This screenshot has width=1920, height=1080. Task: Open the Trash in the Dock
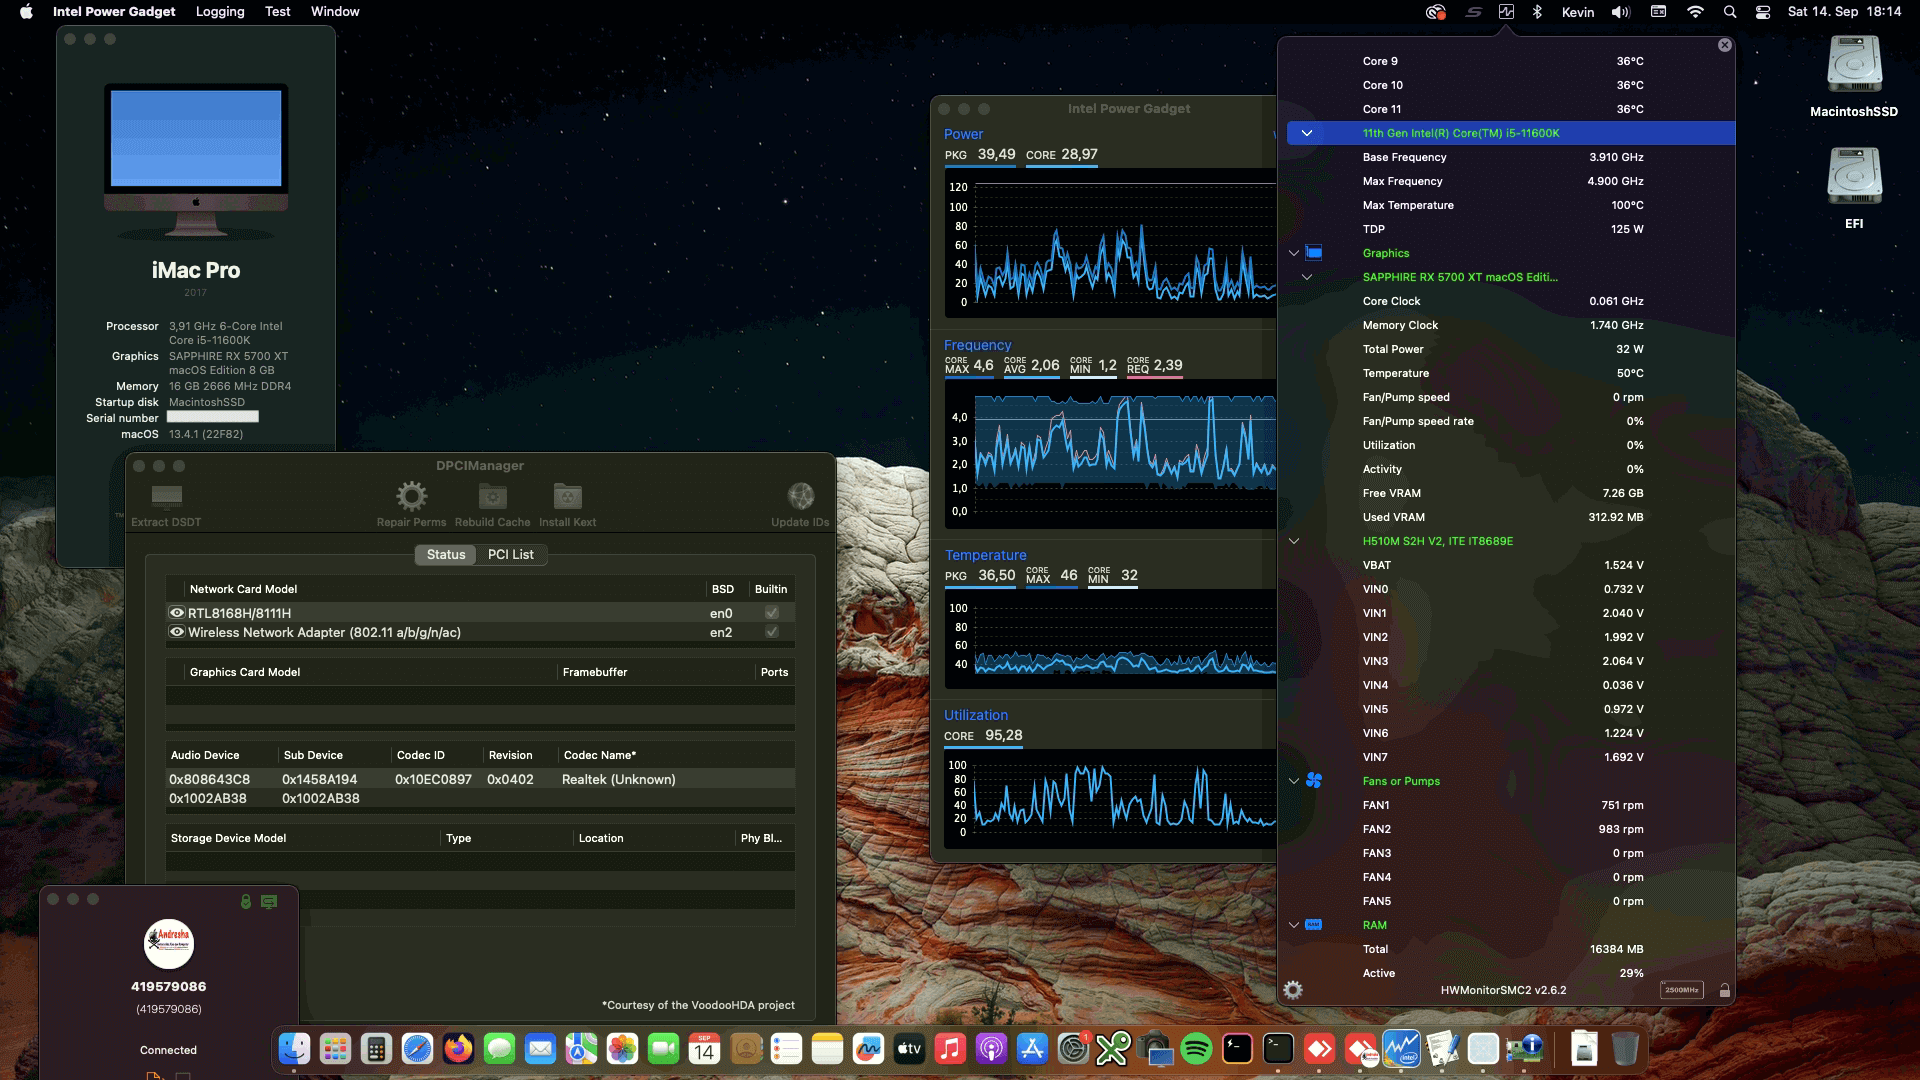tap(1625, 1048)
